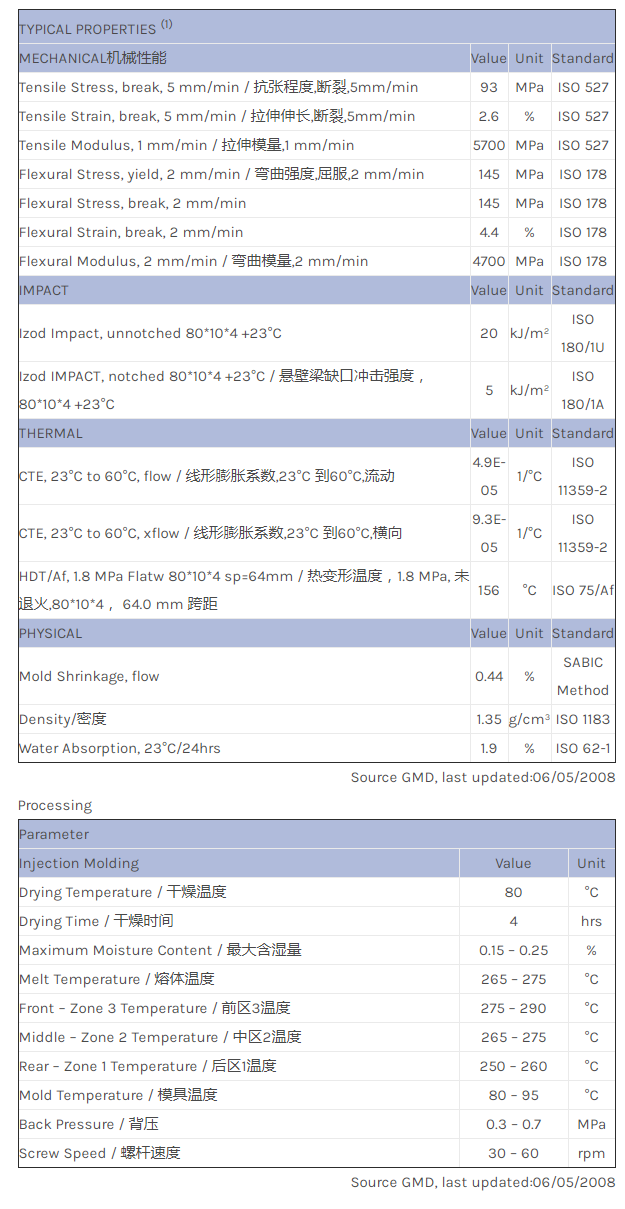Select the Water Absorption value 1.9
625x1209 pixels.
[x=489, y=748]
